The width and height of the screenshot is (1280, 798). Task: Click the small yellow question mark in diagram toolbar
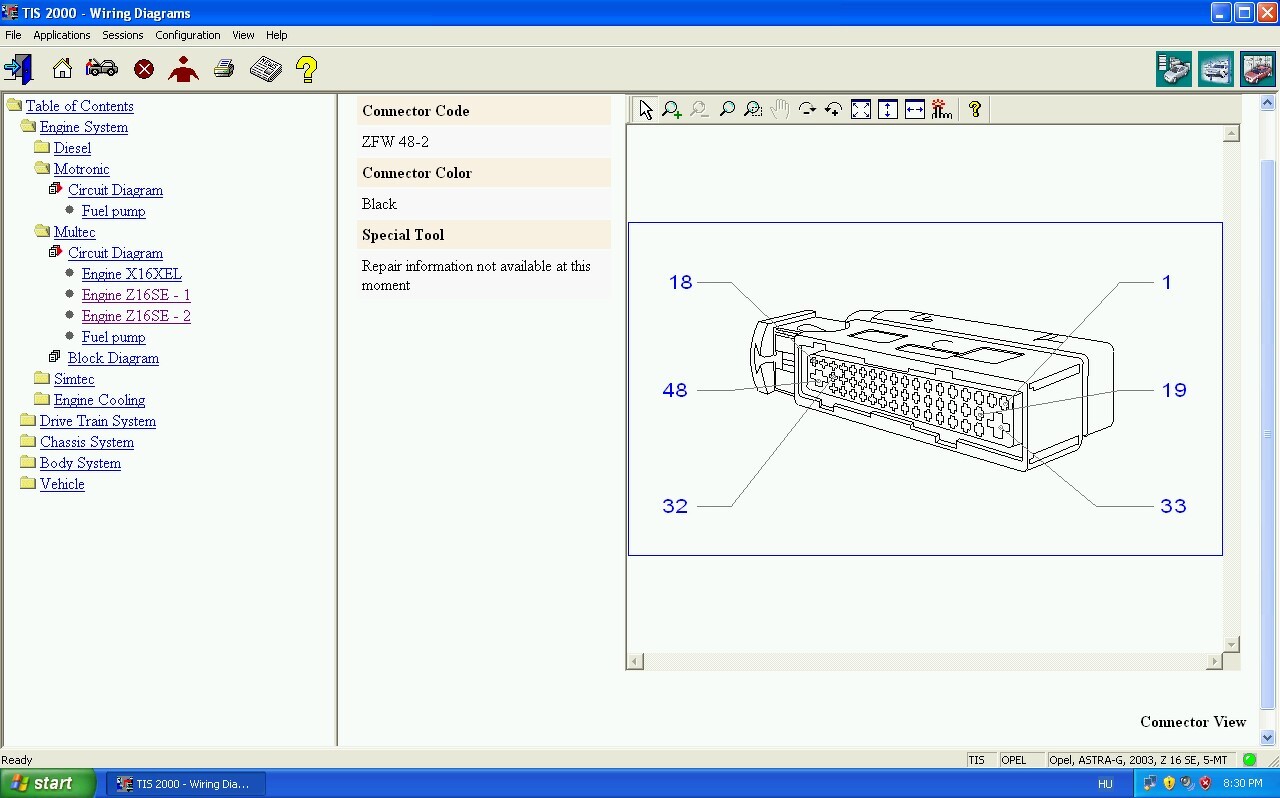pyautogui.click(x=975, y=110)
